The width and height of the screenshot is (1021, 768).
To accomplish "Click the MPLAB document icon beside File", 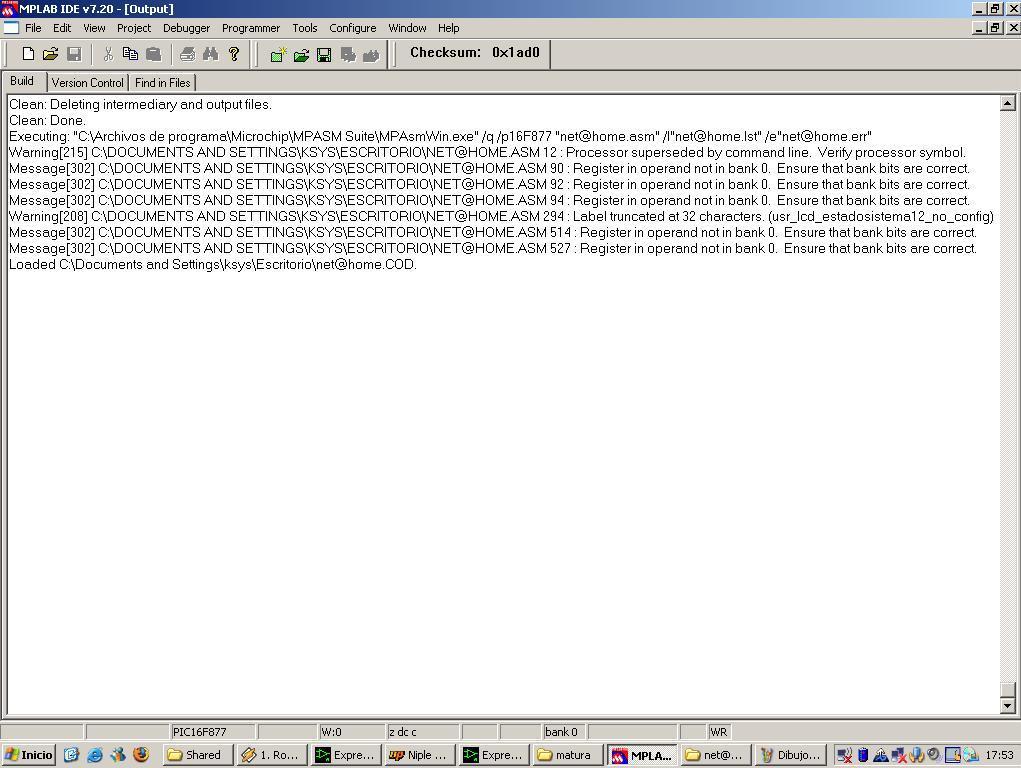I will (11, 28).
